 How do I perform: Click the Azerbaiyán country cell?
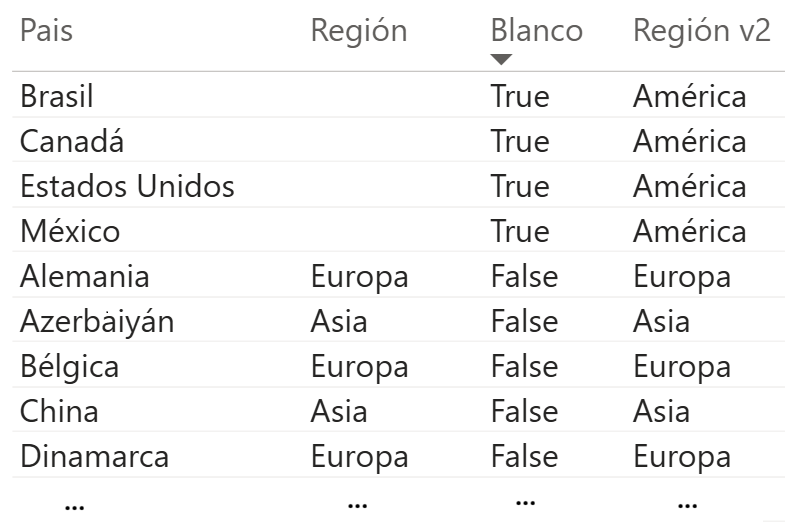coord(97,322)
